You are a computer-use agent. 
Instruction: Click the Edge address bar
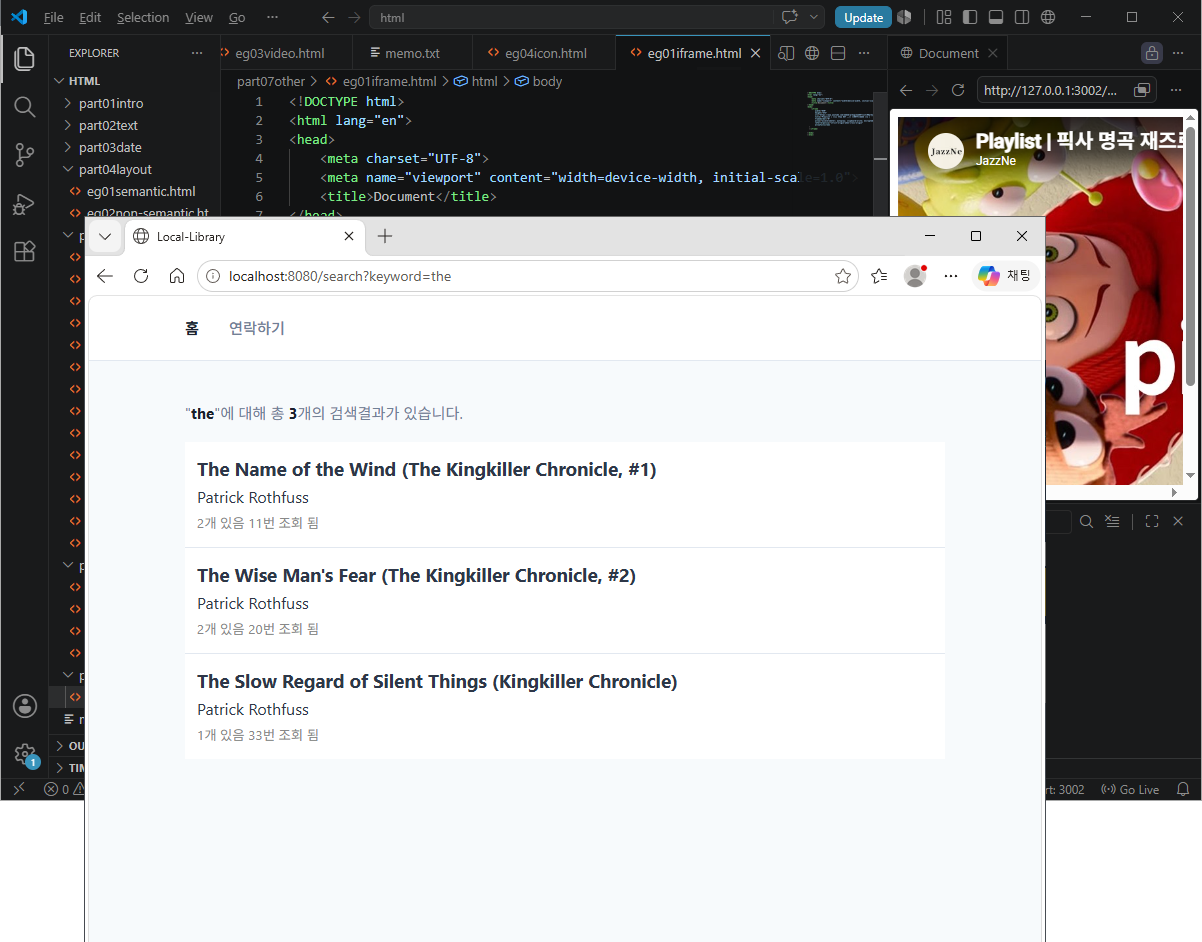tap(528, 276)
